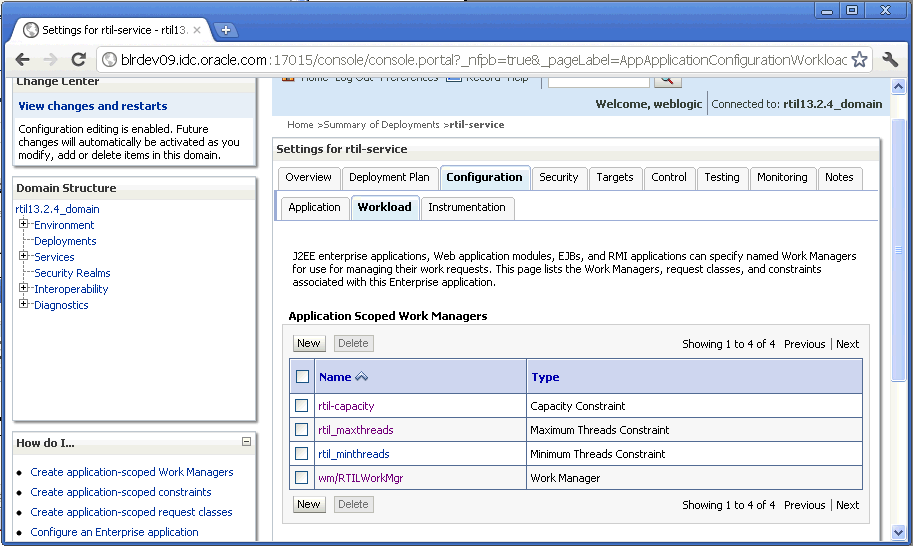Bookmark this page with the star icon

pos(859,59)
